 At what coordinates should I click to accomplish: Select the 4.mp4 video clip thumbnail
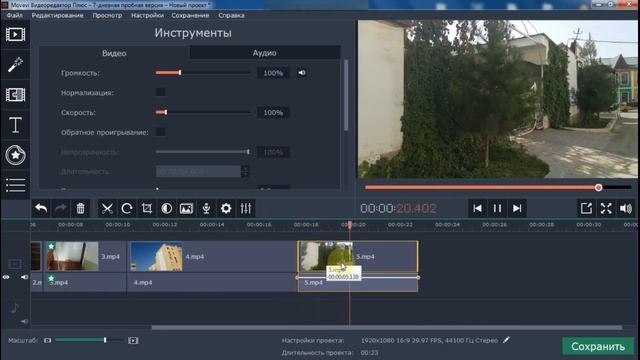[x=156, y=256]
